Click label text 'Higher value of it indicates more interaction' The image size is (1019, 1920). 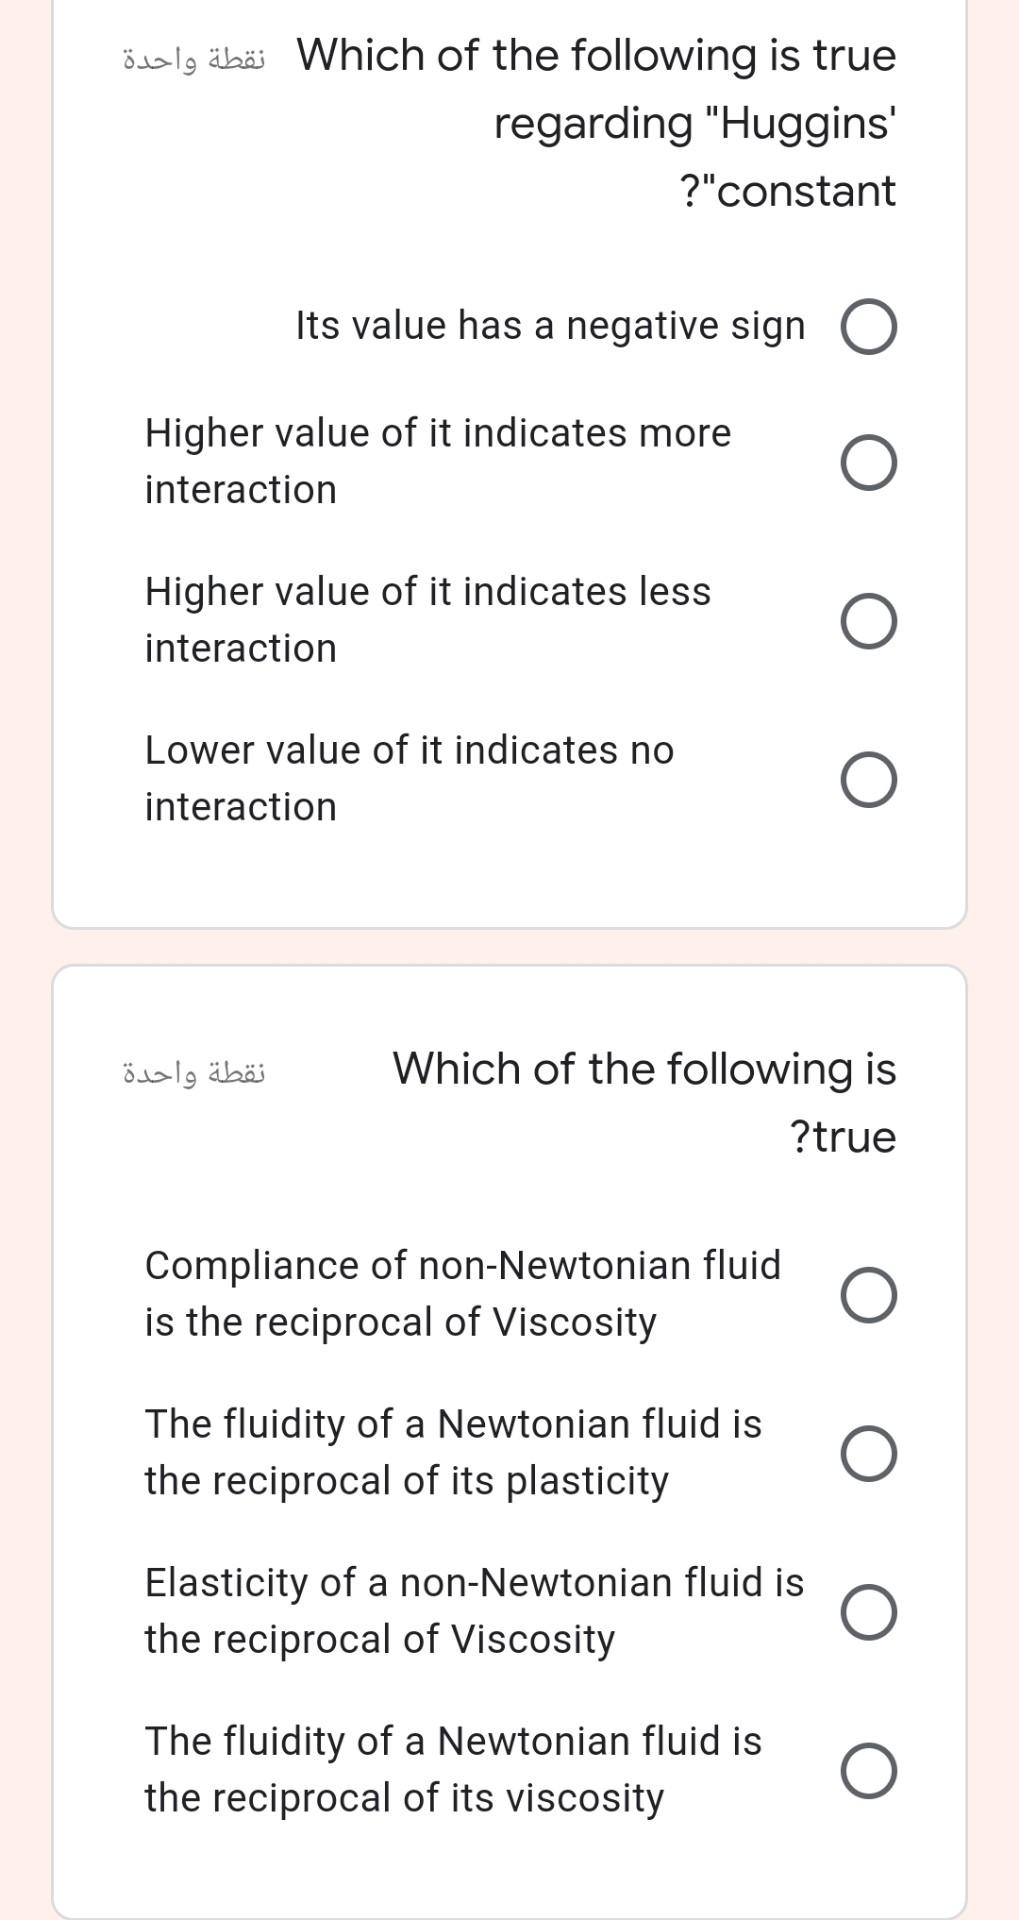click(438, 461)
